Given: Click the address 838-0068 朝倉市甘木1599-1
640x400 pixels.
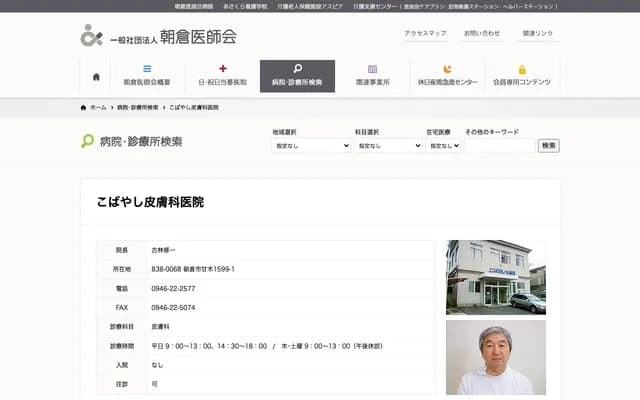Looking at the screenshot, I should pyautogui.click(x=193, y=269).
